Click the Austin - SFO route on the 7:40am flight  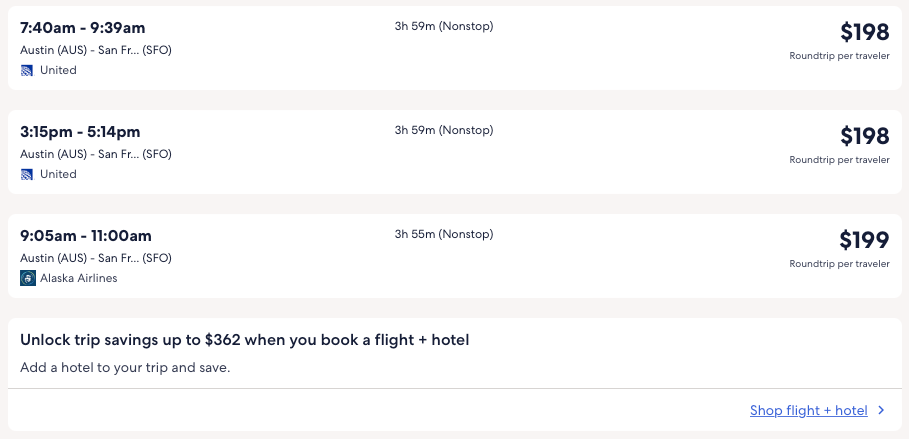pos(96,50)
